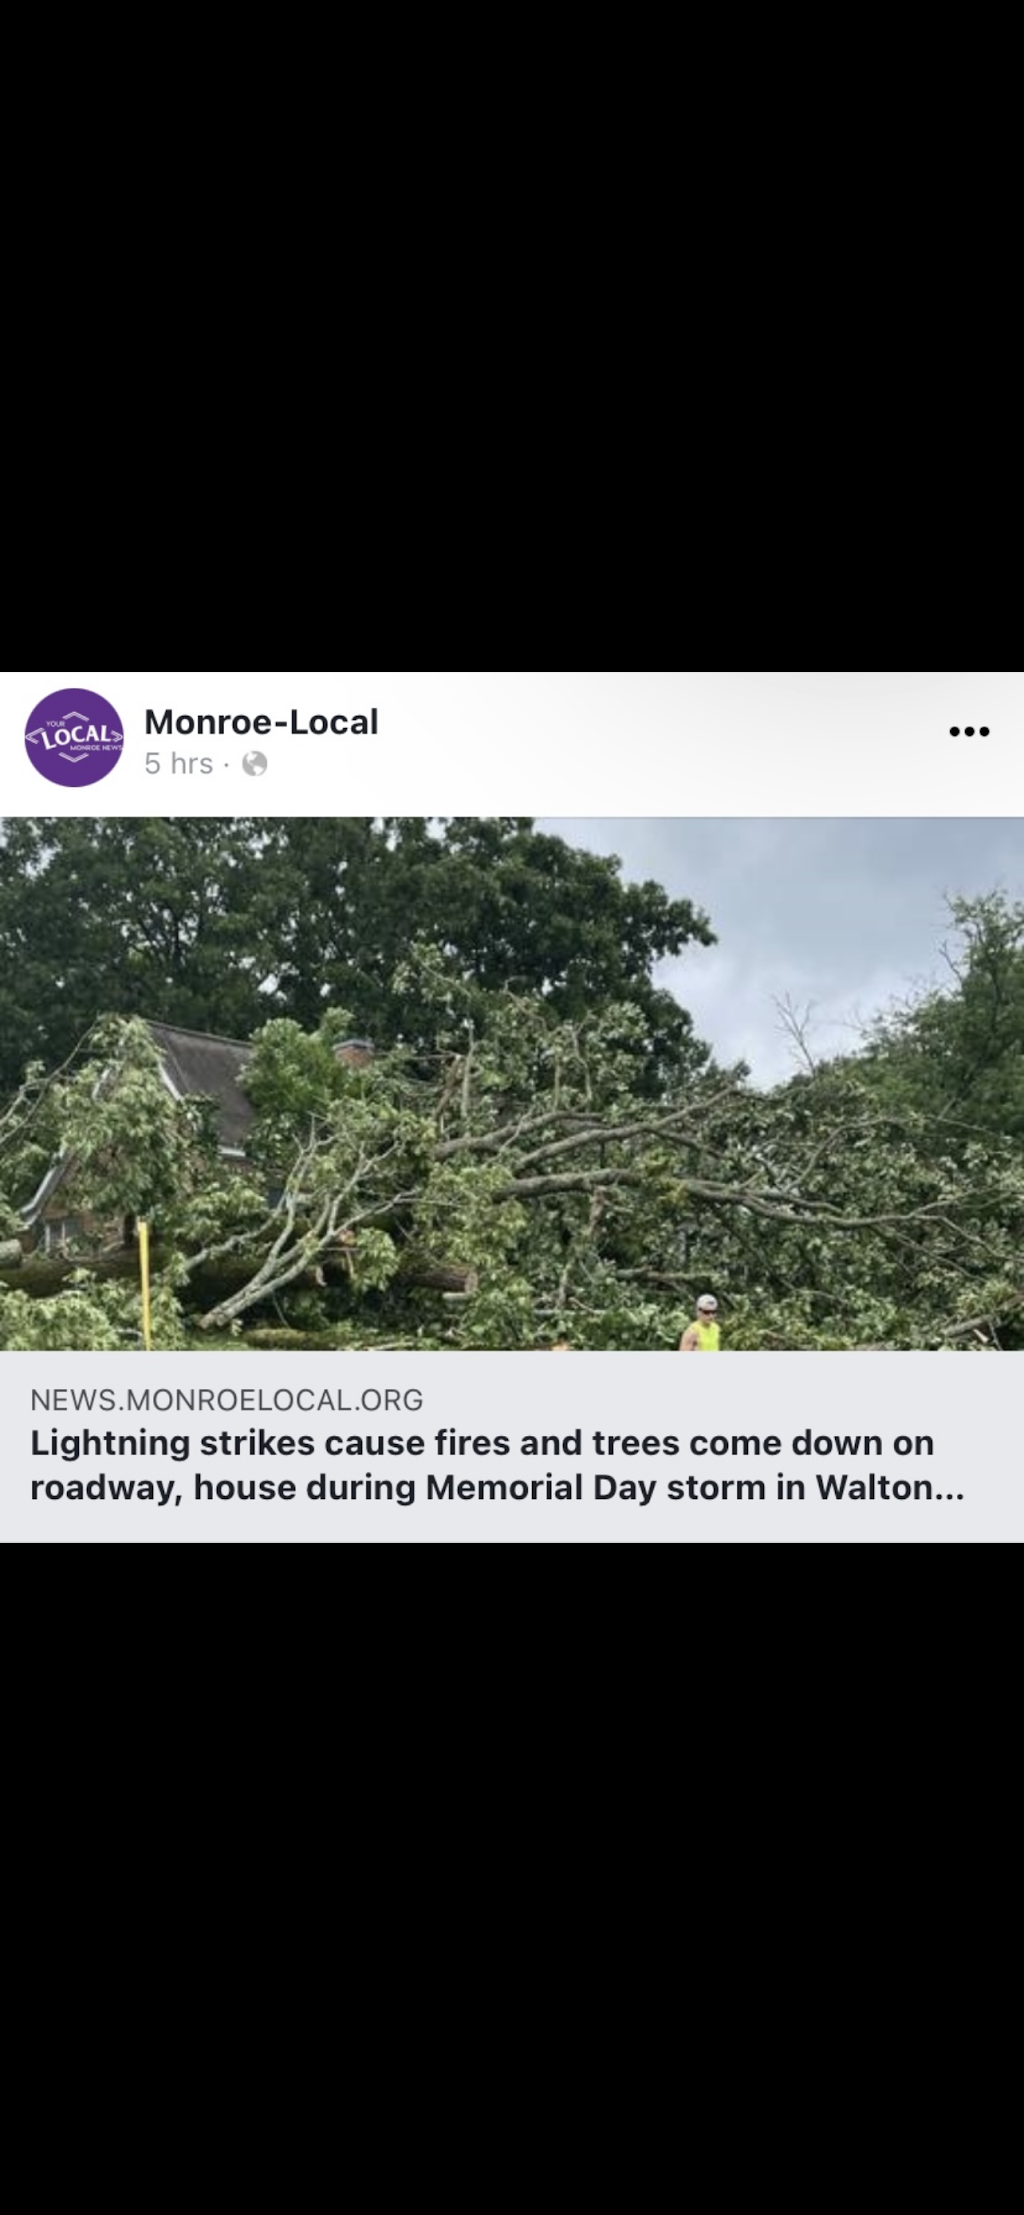
Task: Expand the truncated headline at 'Walton...'
Action: pos(890,1488)
